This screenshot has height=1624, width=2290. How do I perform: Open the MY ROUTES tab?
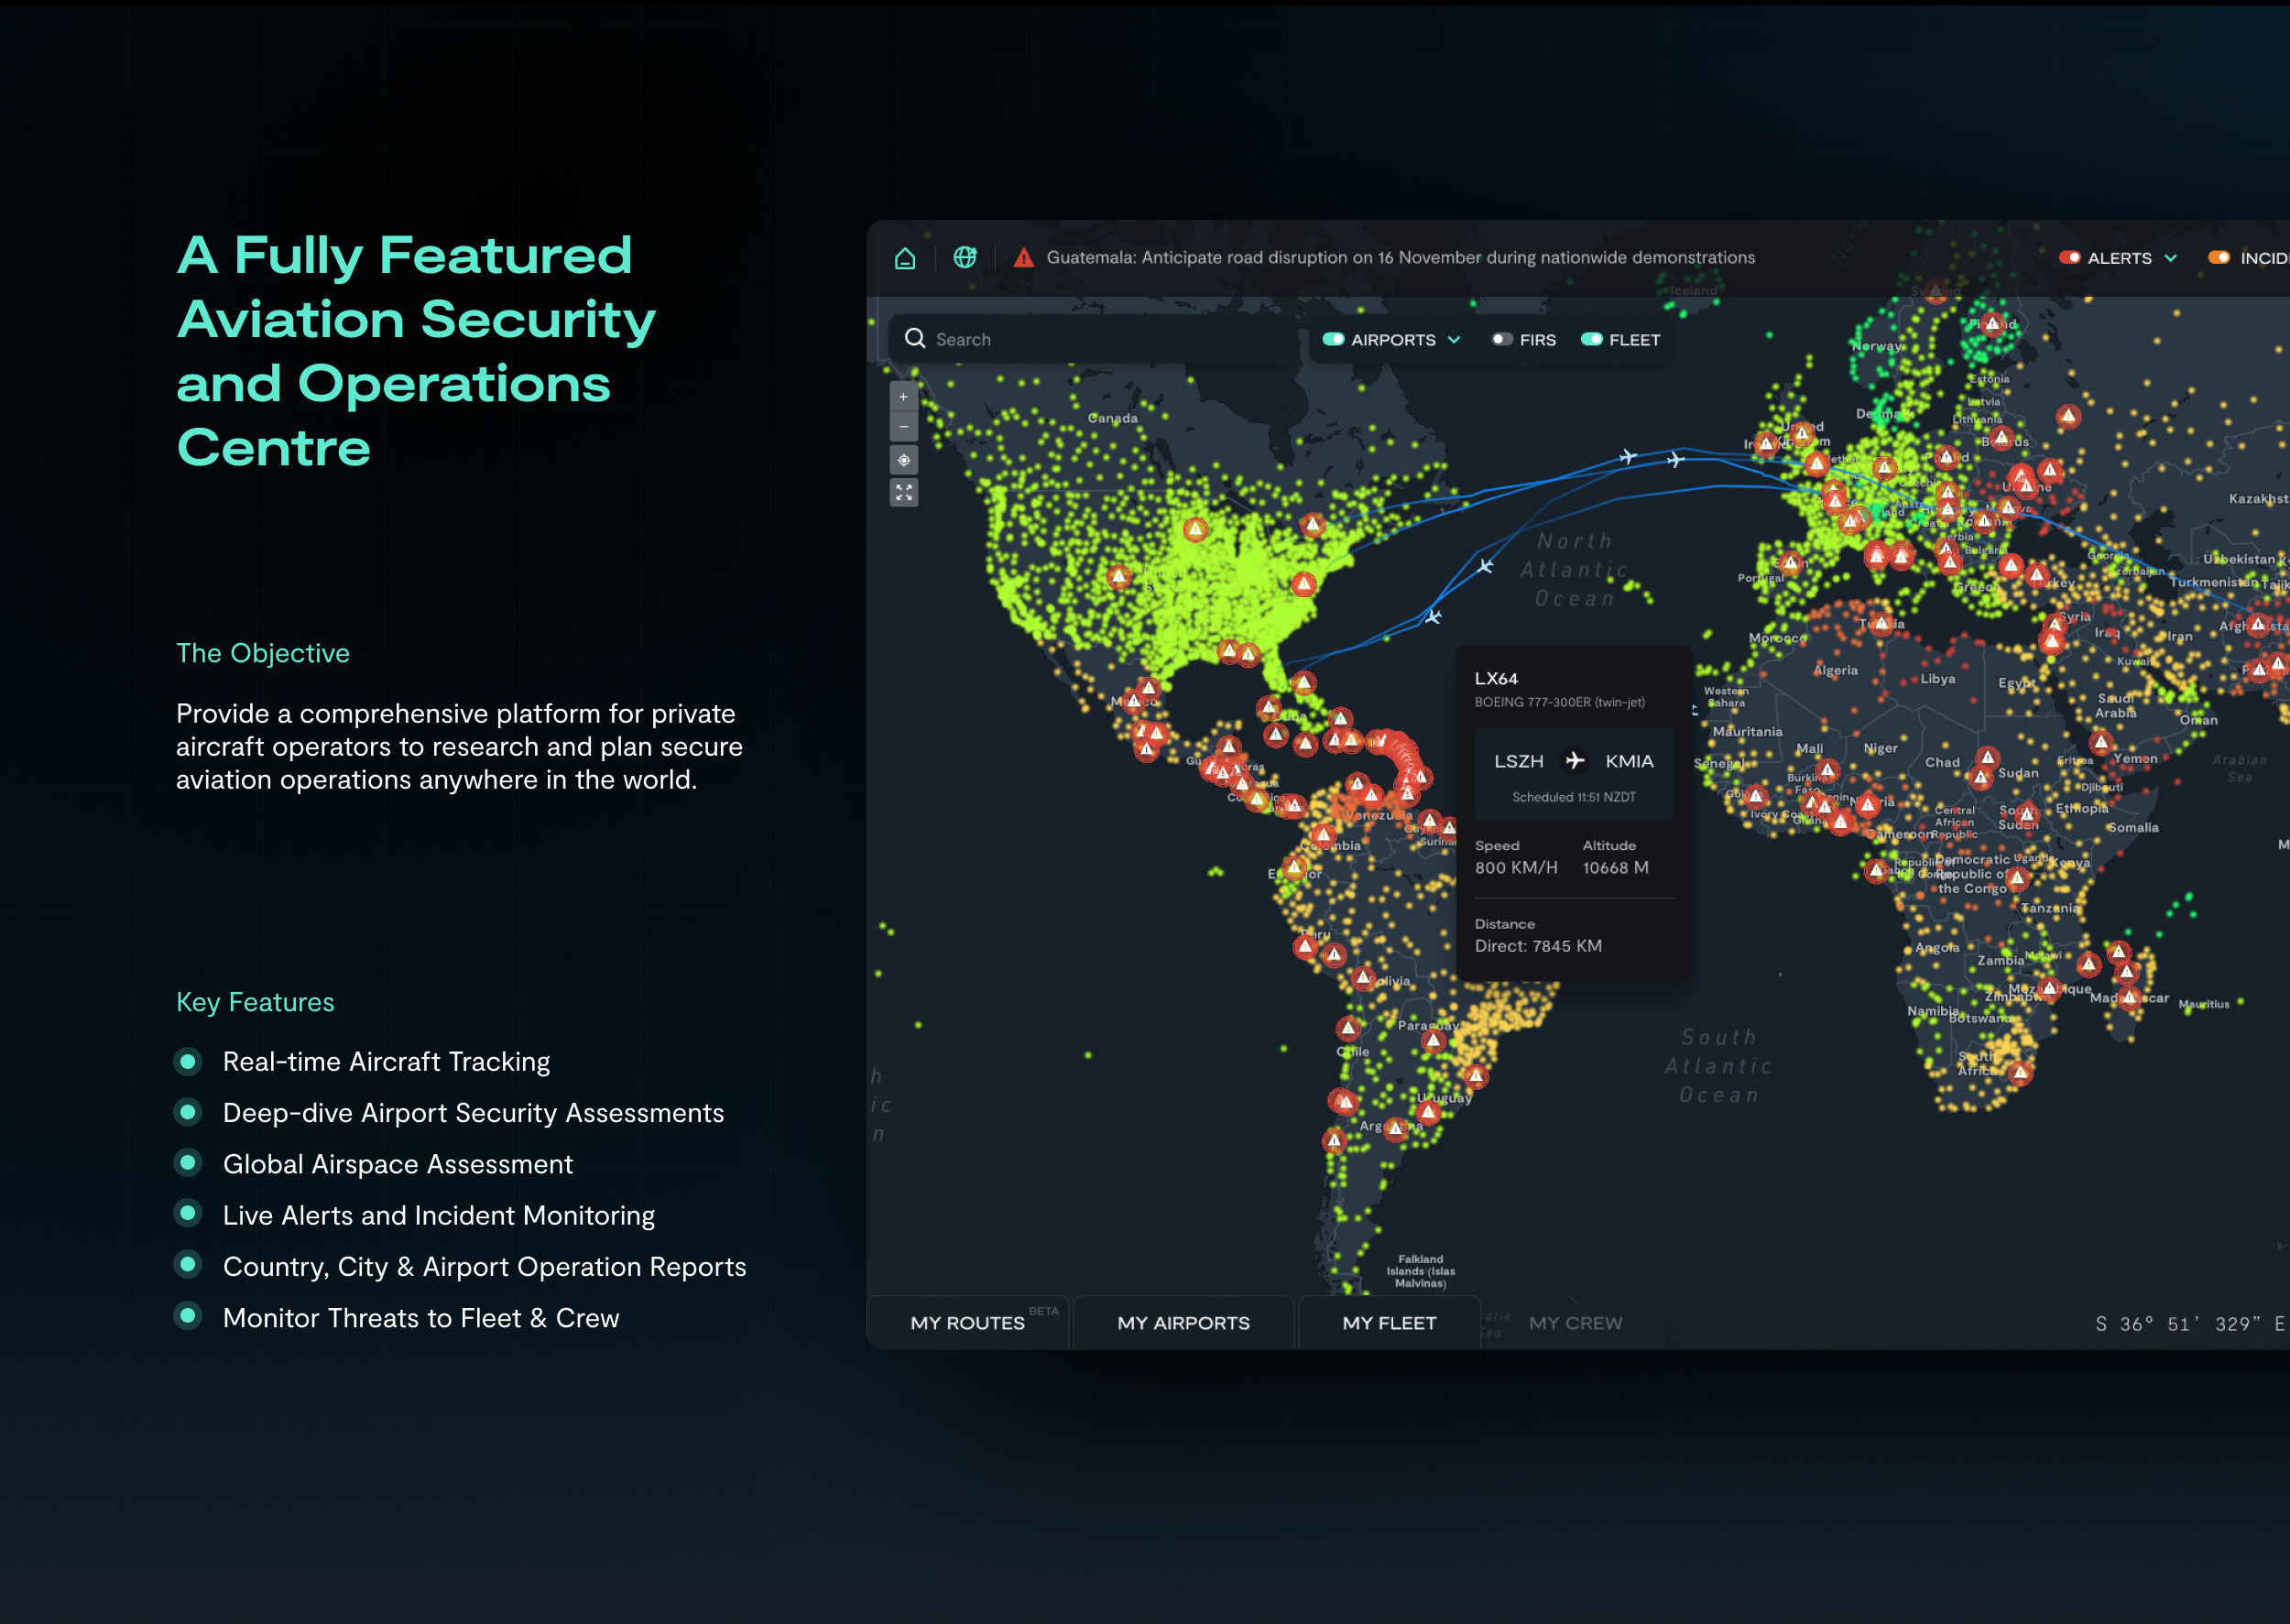(967, 1323)
